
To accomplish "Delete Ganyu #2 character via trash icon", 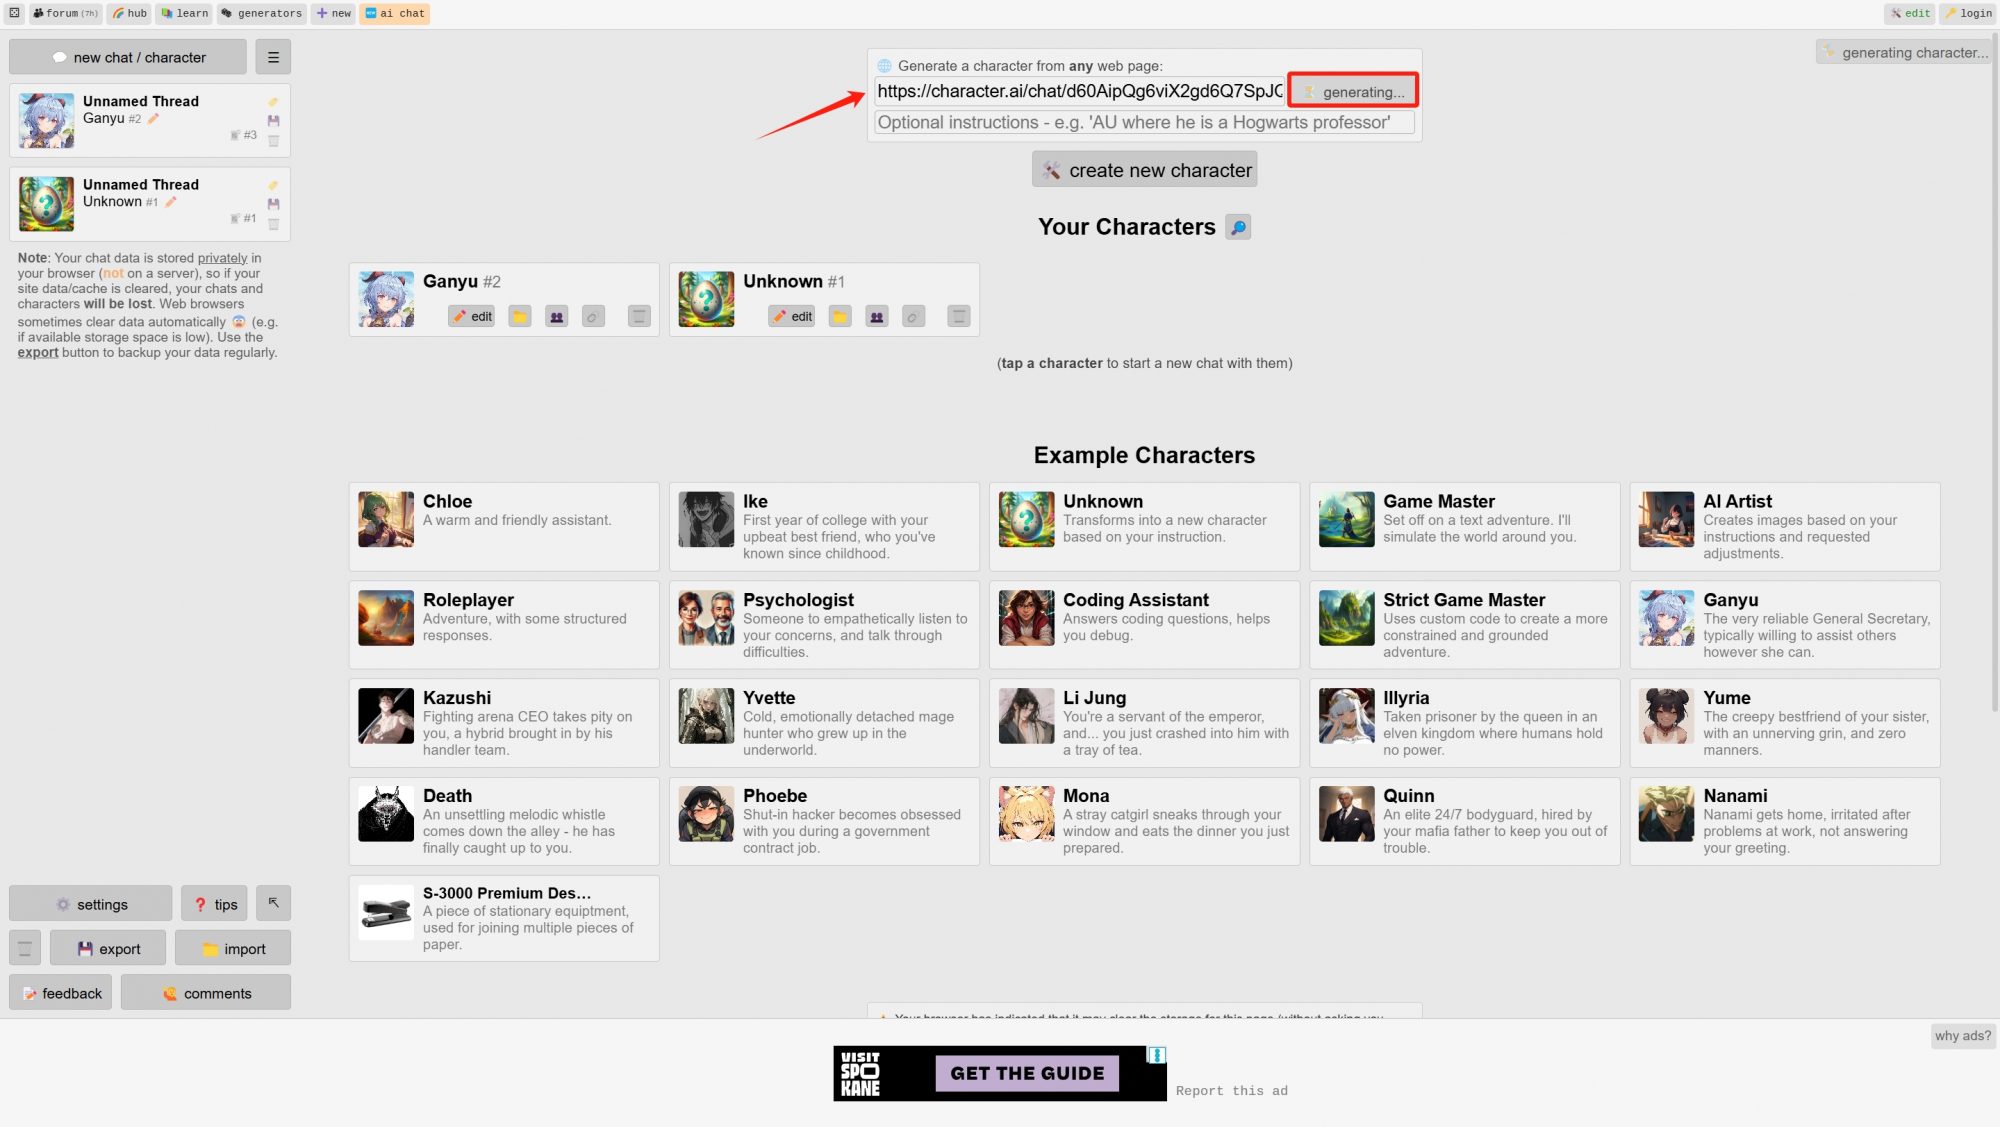I will [x=639, y=317].
